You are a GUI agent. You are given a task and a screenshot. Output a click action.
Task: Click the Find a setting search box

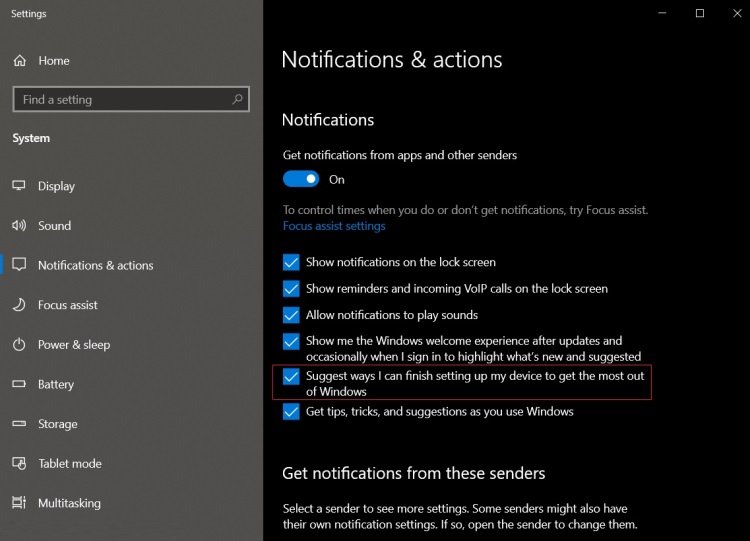coord(131,99)
